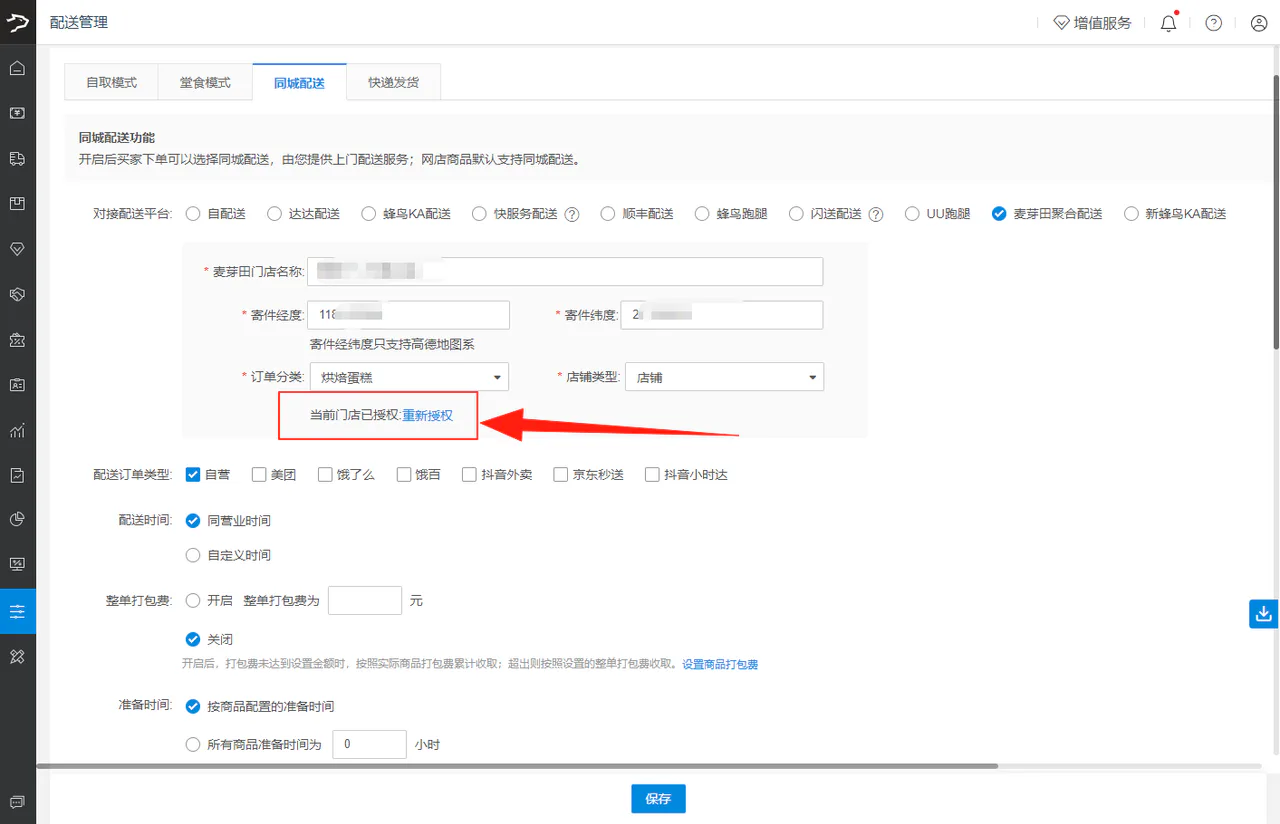
Task: Open the help question mark in header
Action: click(x=1213, y=23)
